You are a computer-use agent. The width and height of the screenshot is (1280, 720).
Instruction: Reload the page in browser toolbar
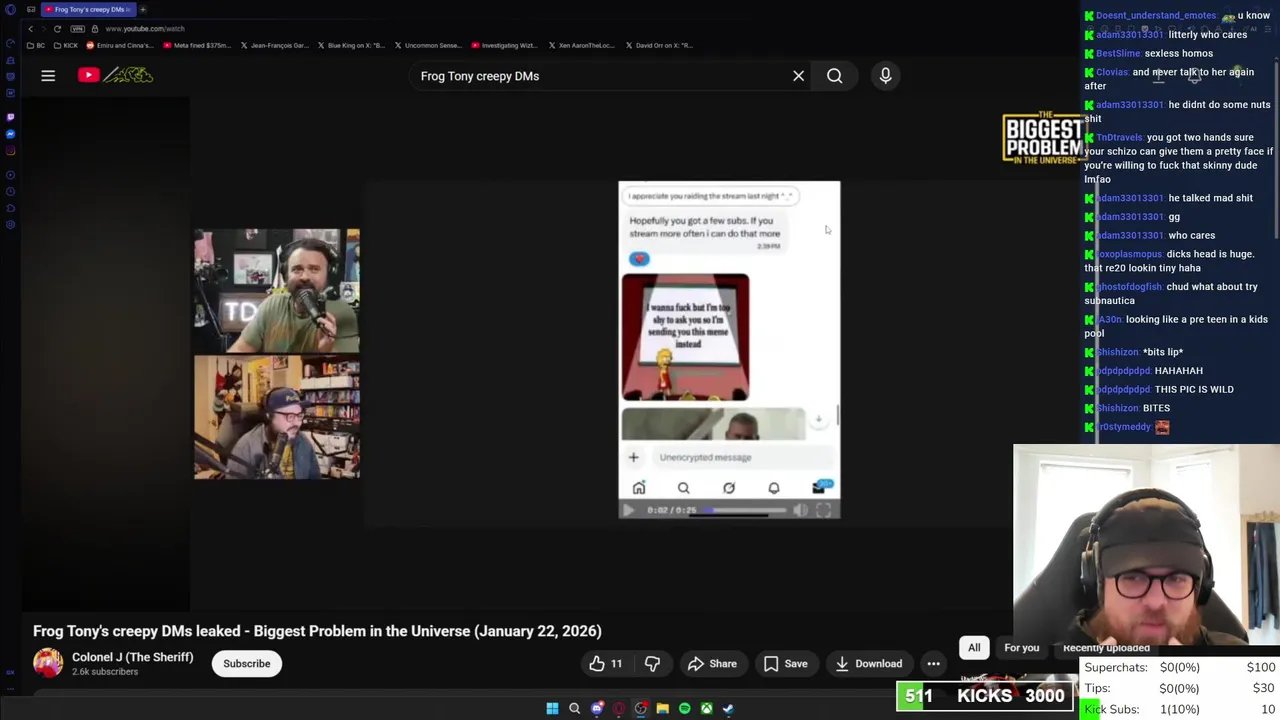click(57, 29)
